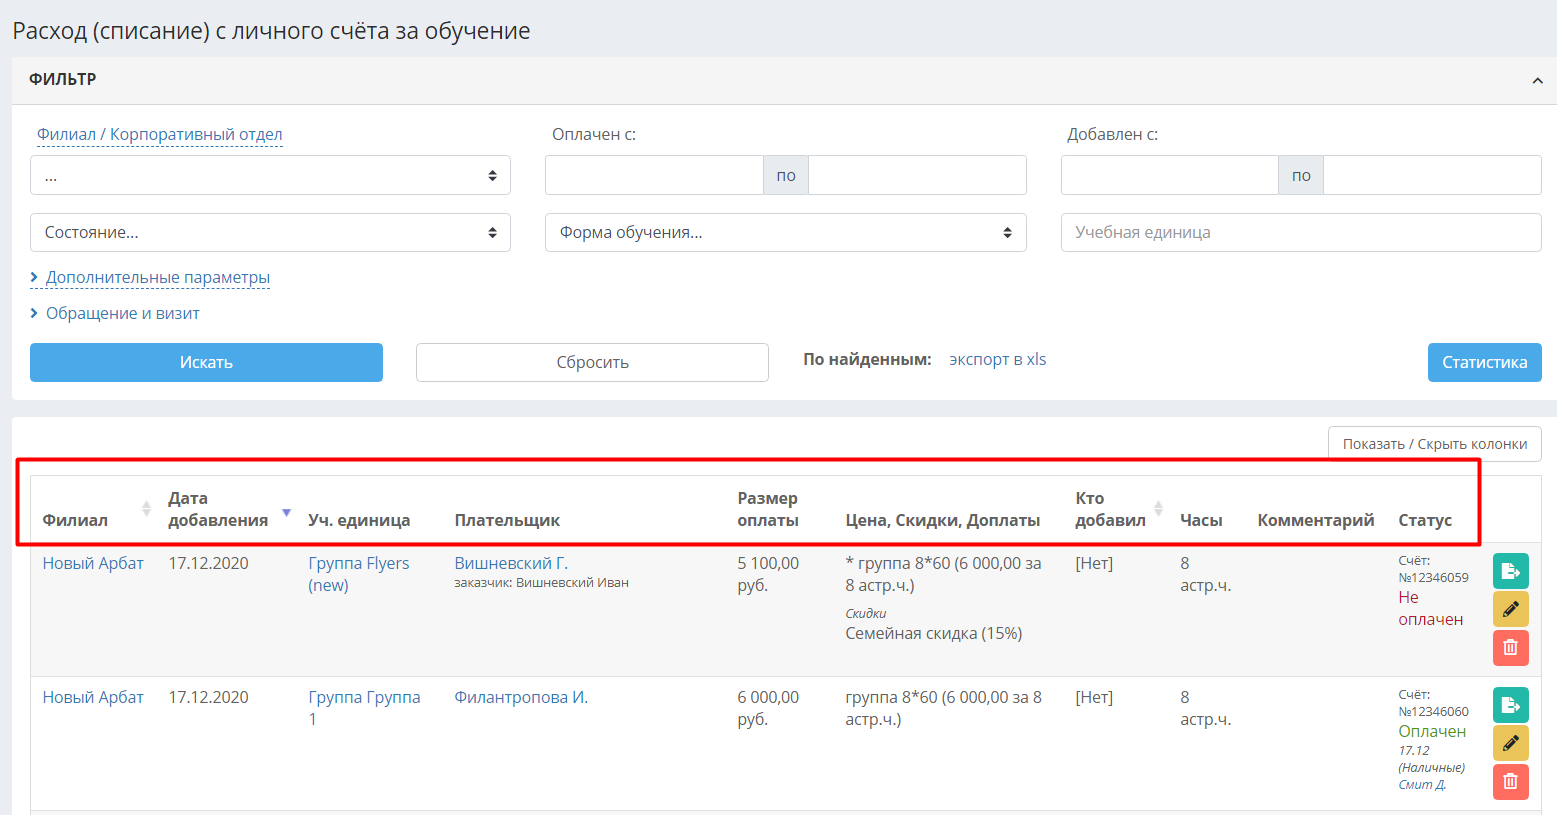Image resolution: width=1557 pixels, height=815 pixels.
Task: Click Комментарий column header
Action: 1316,520
